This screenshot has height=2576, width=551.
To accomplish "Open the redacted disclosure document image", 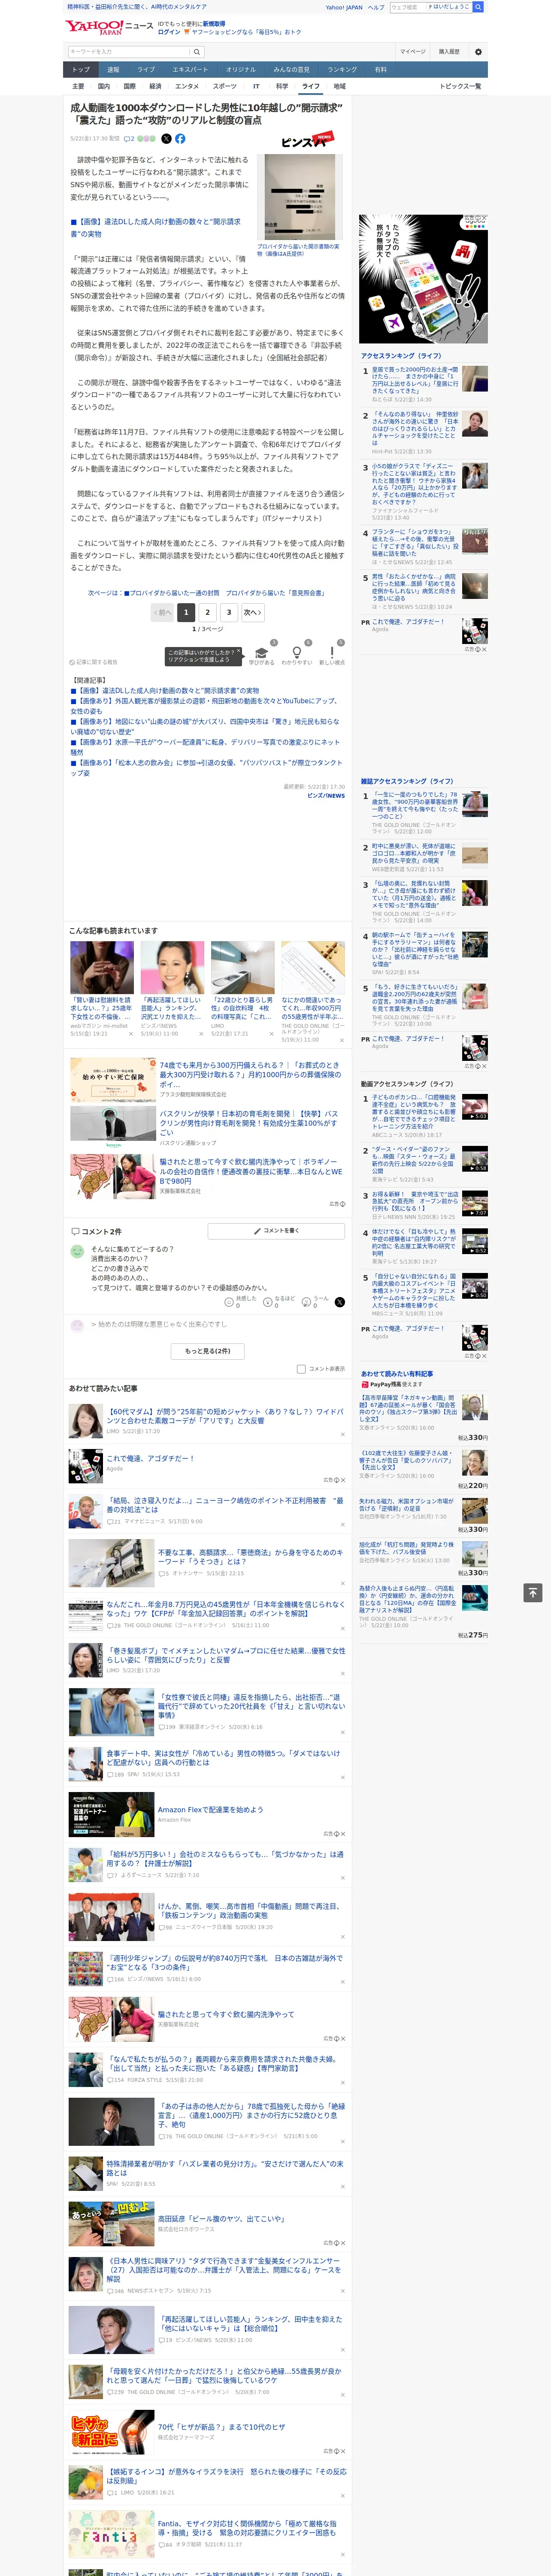I will point(300,197).
